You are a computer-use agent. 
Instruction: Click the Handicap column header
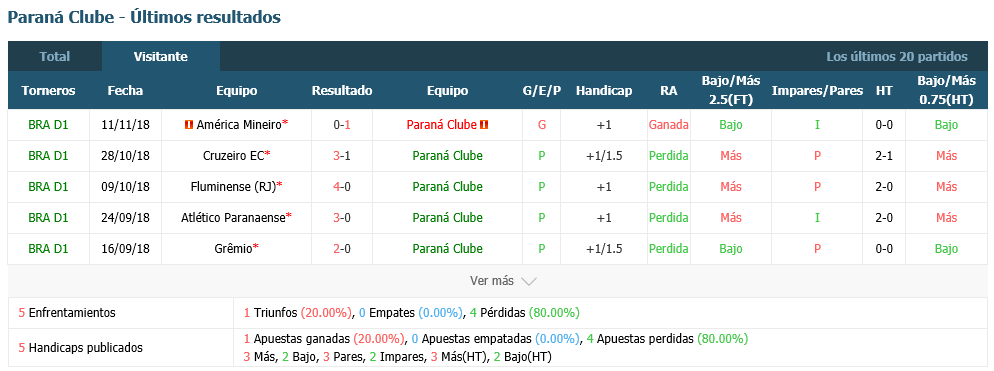point(604,91)
